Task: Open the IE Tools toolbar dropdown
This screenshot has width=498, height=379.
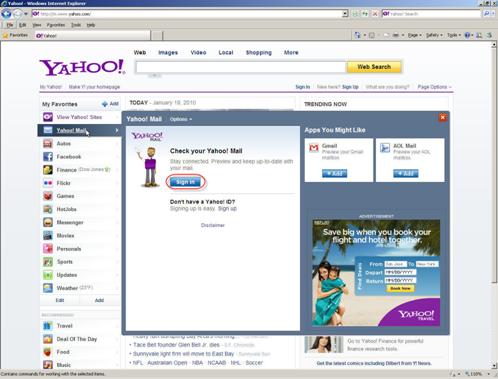Action: (454, 35)
